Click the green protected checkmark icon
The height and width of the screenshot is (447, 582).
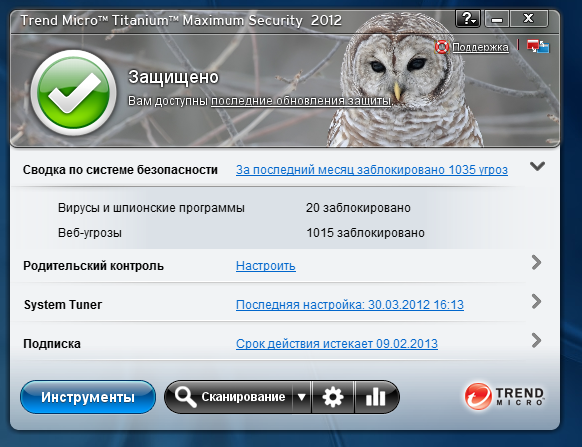pyautogui.click(x=73, y=92)
